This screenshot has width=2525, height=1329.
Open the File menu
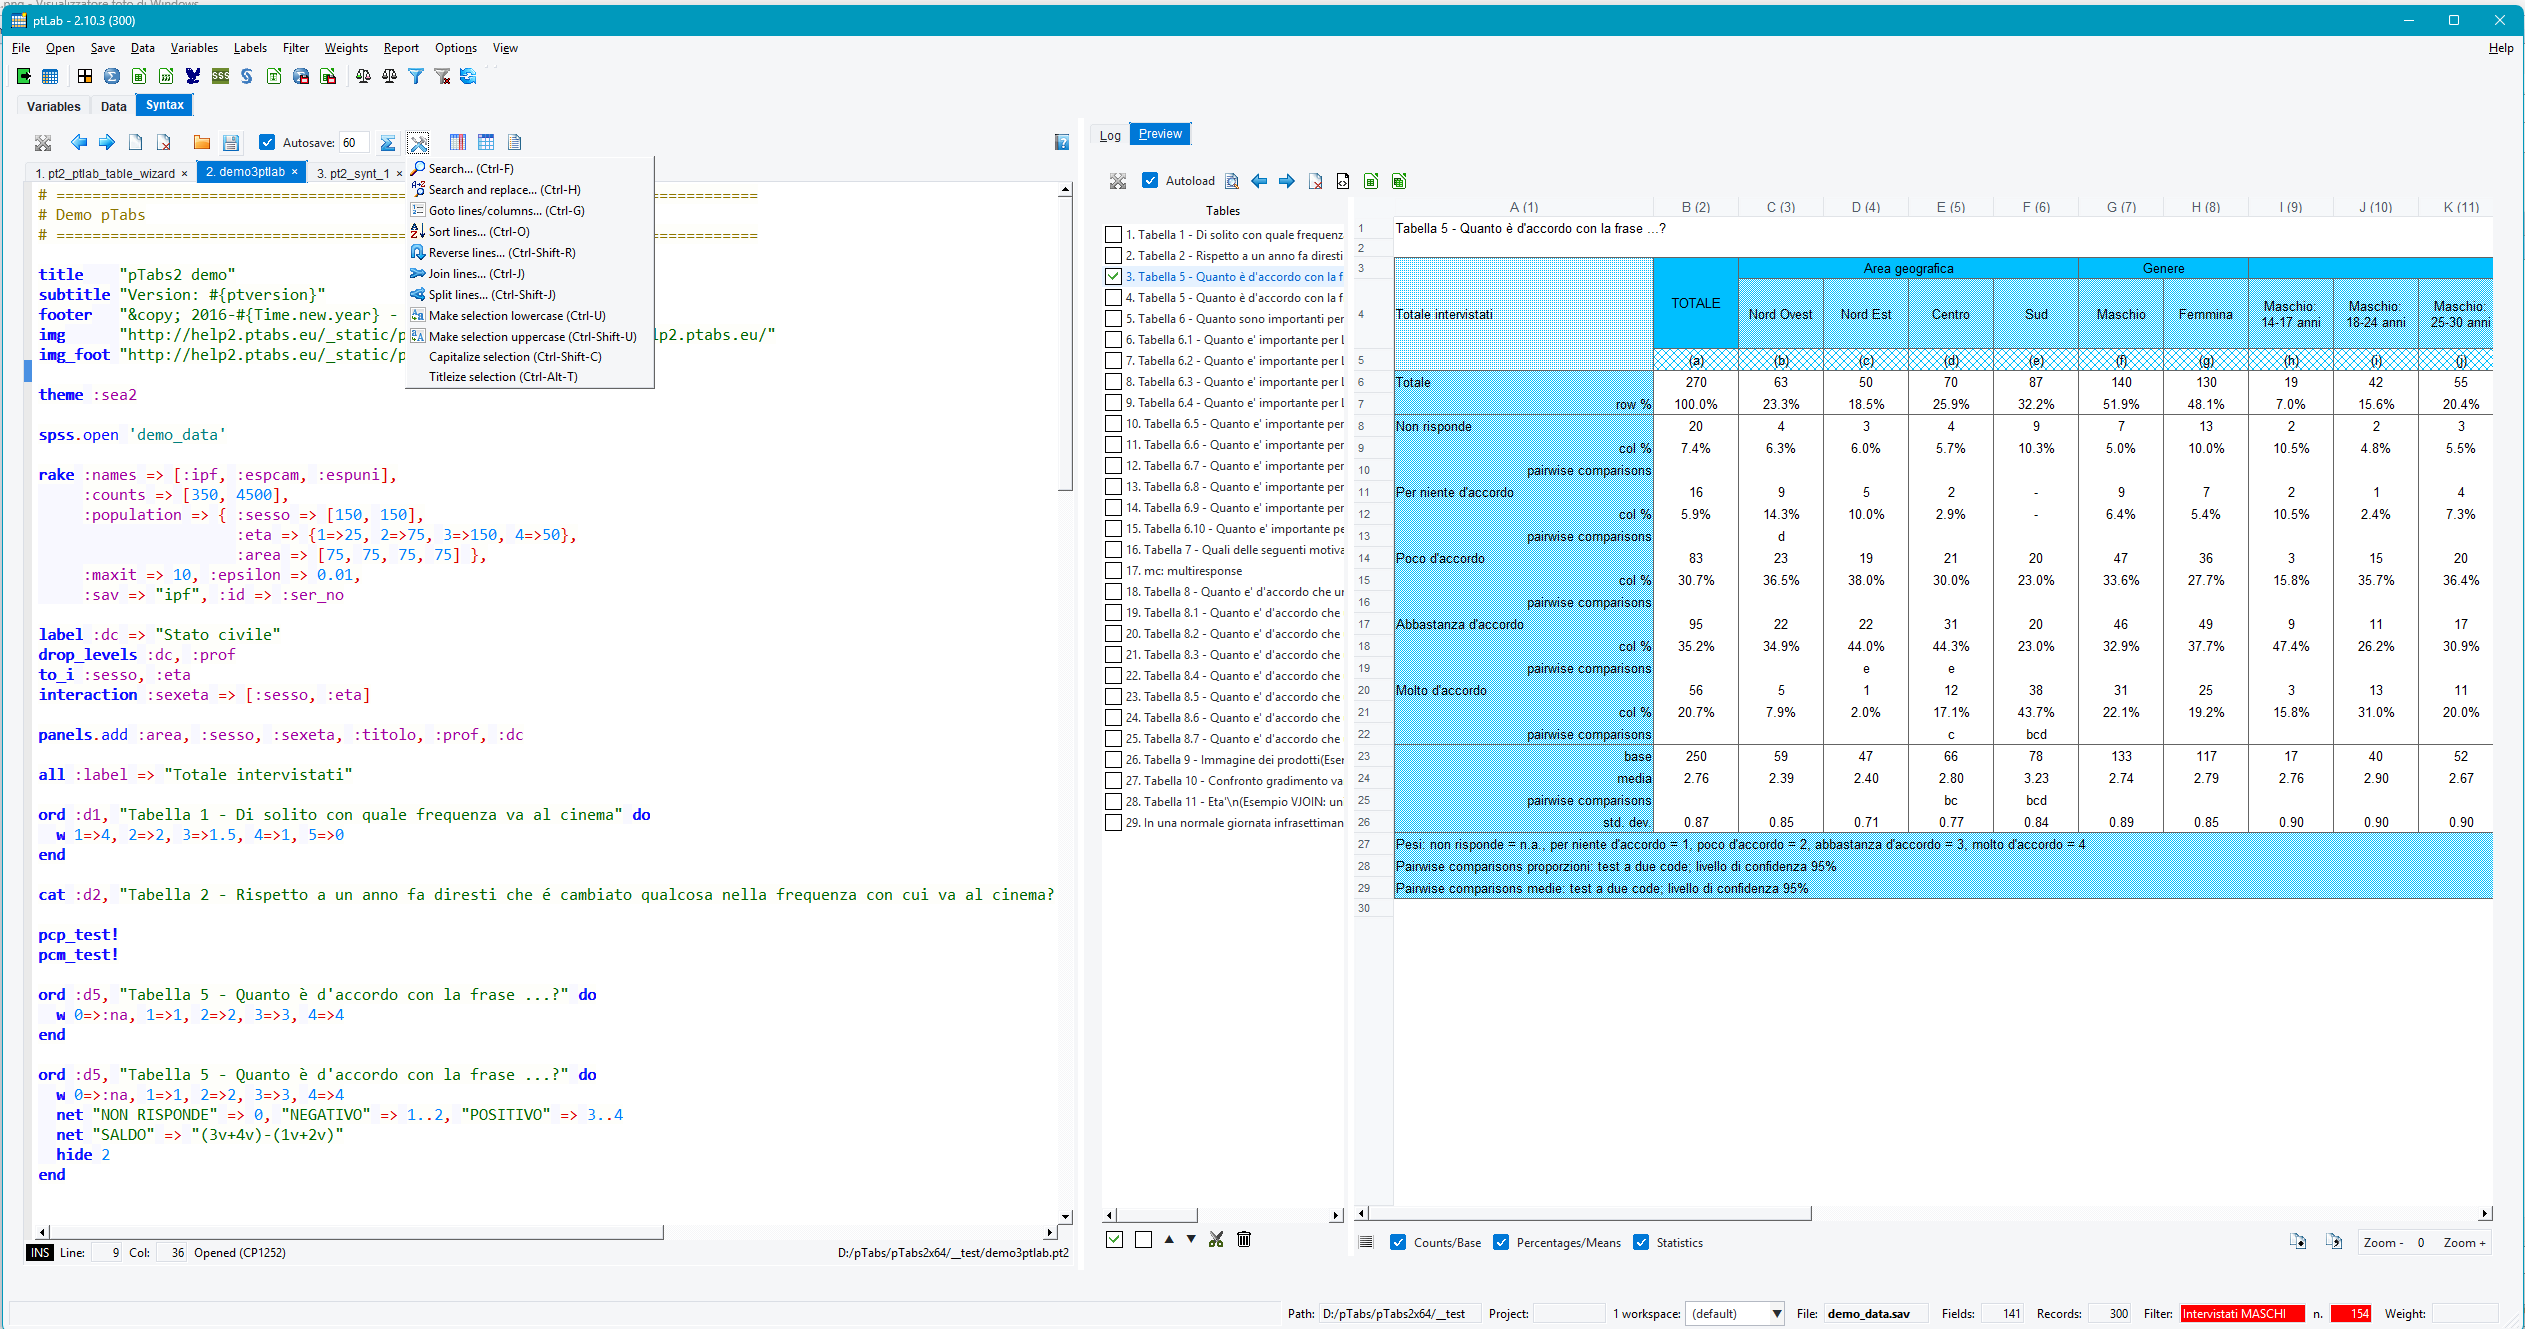[x=21, y=47]
